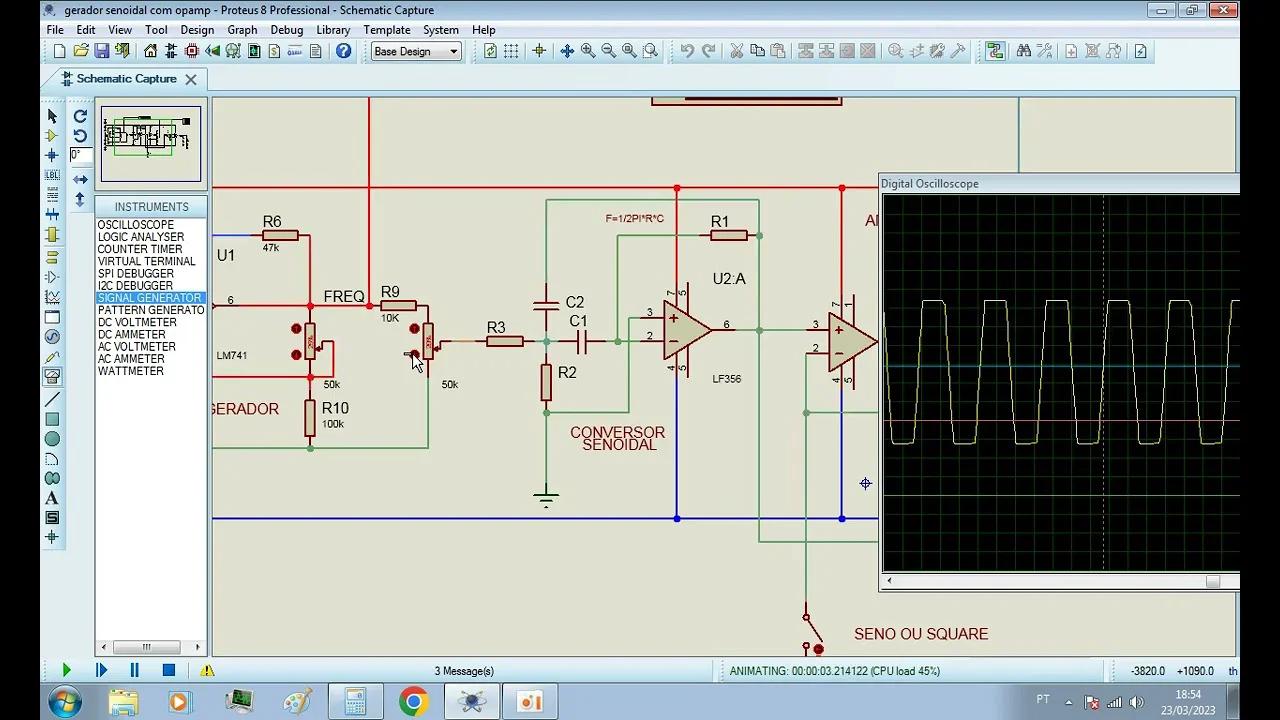This screenshot has width=1280, height=720.
Task: Open the Debug menu
Action: point(286,30)
